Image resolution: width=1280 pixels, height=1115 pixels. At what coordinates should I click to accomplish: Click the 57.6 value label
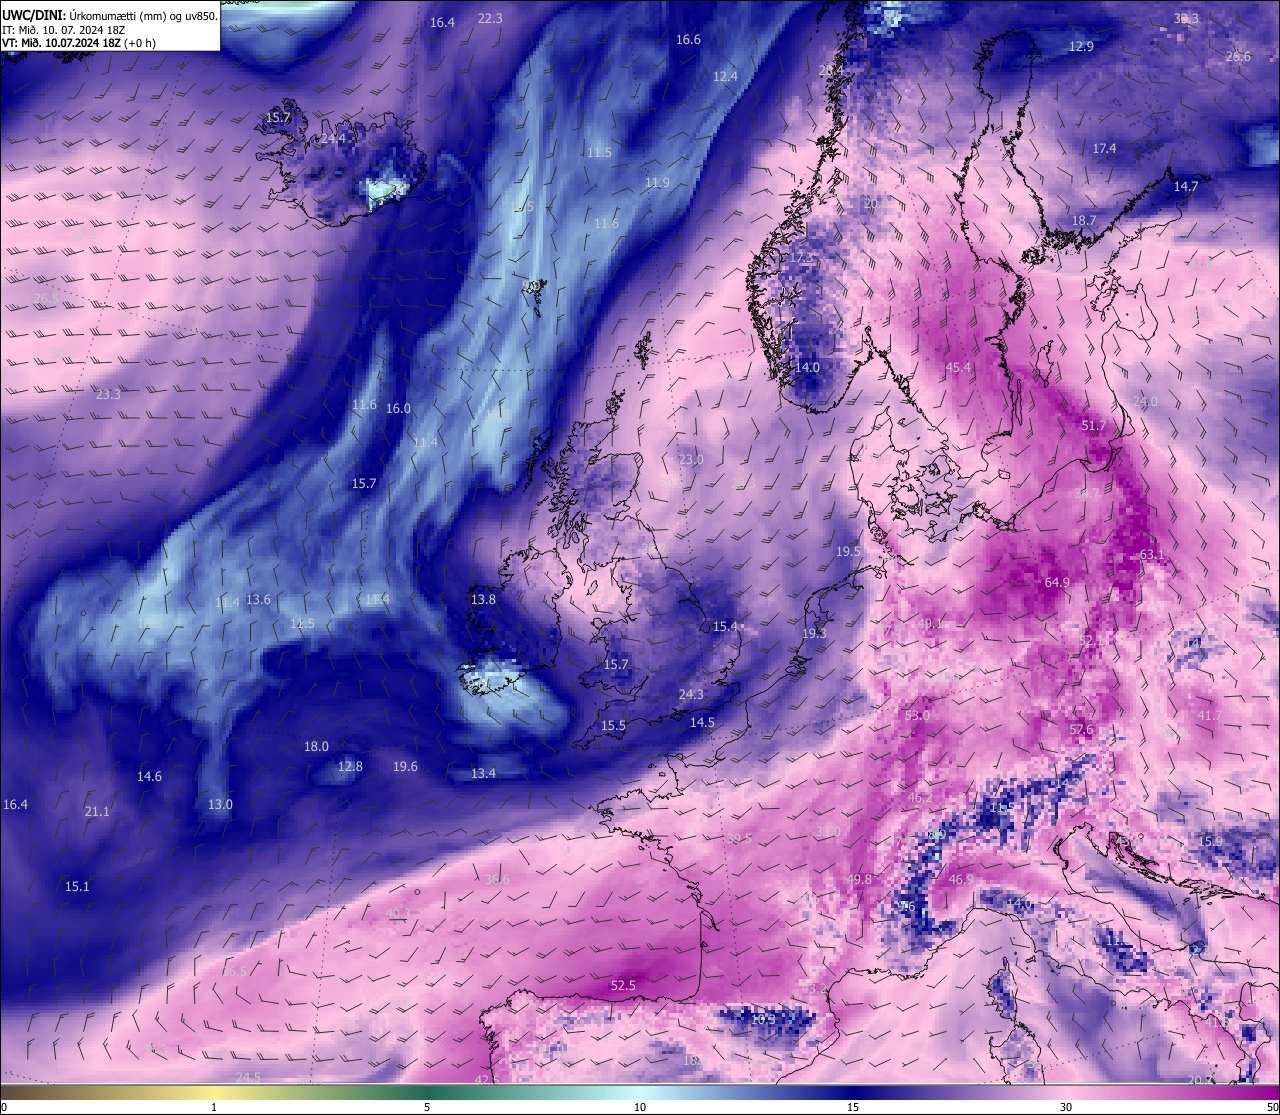[x=1081, y=730]
